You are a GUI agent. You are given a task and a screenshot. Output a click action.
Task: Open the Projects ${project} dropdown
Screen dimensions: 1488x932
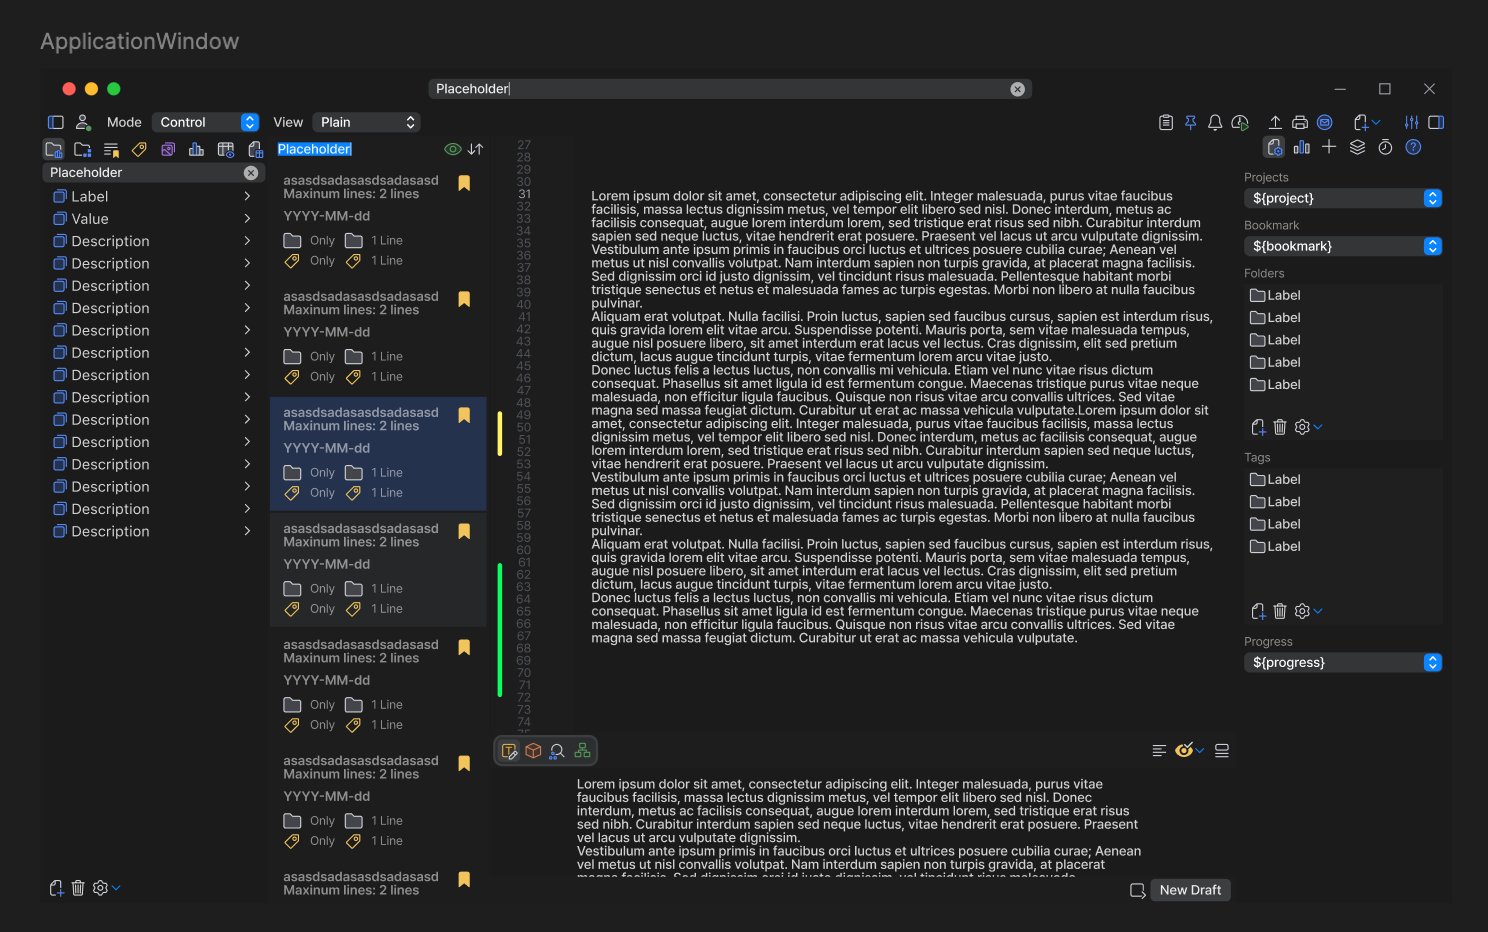[1343, 198]
